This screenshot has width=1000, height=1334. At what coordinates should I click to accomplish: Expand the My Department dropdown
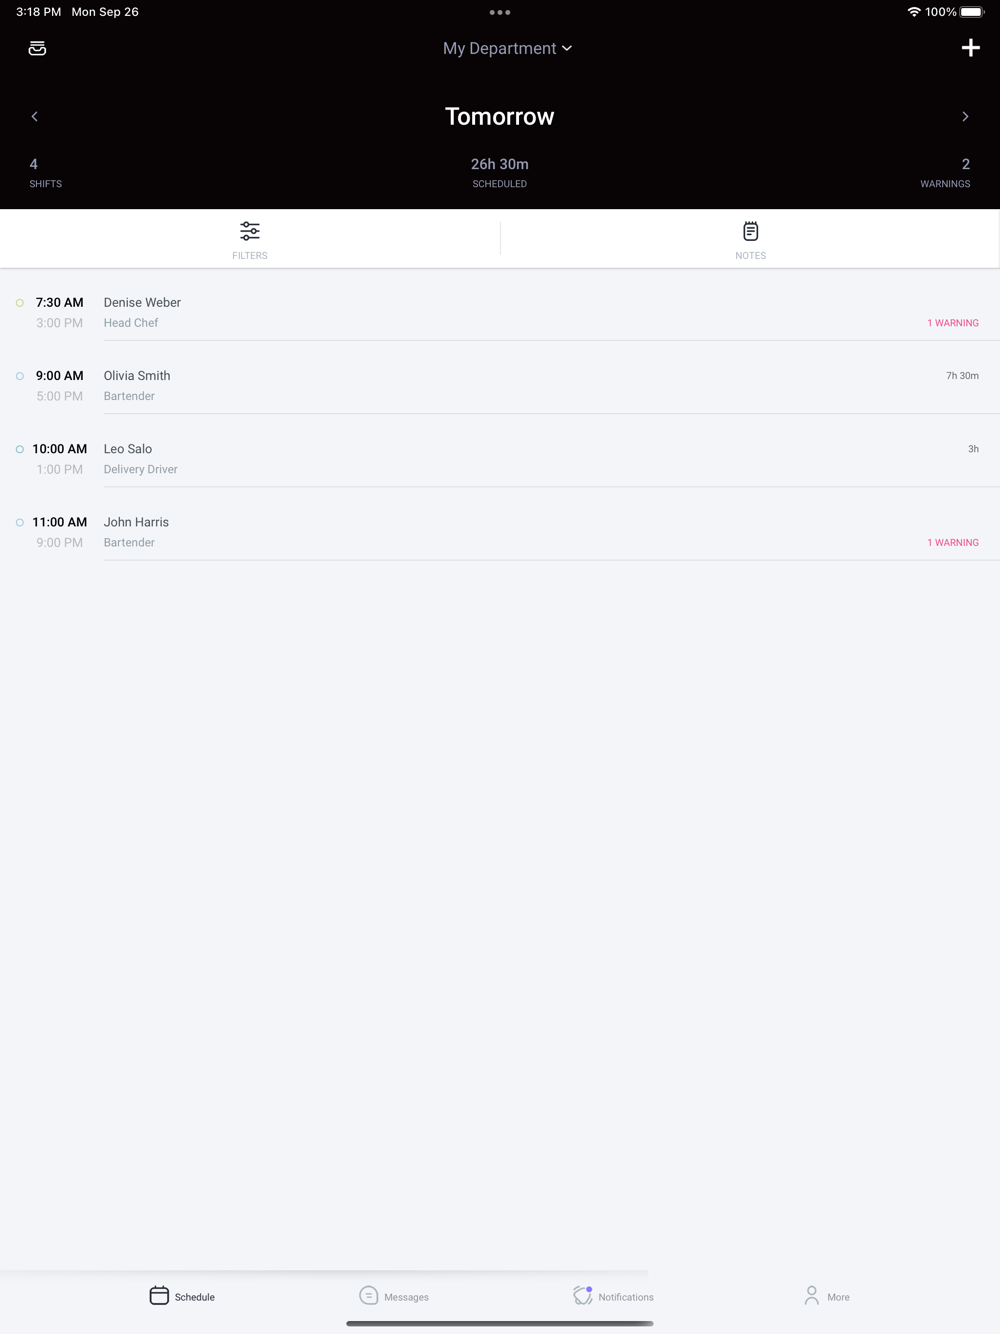[x=507, y=48]
